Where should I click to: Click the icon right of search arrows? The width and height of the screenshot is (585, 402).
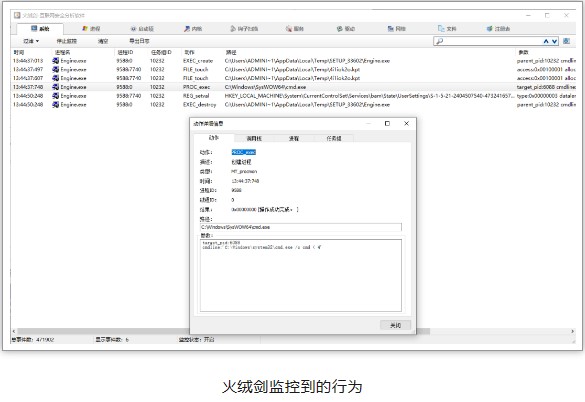(566, 41)
